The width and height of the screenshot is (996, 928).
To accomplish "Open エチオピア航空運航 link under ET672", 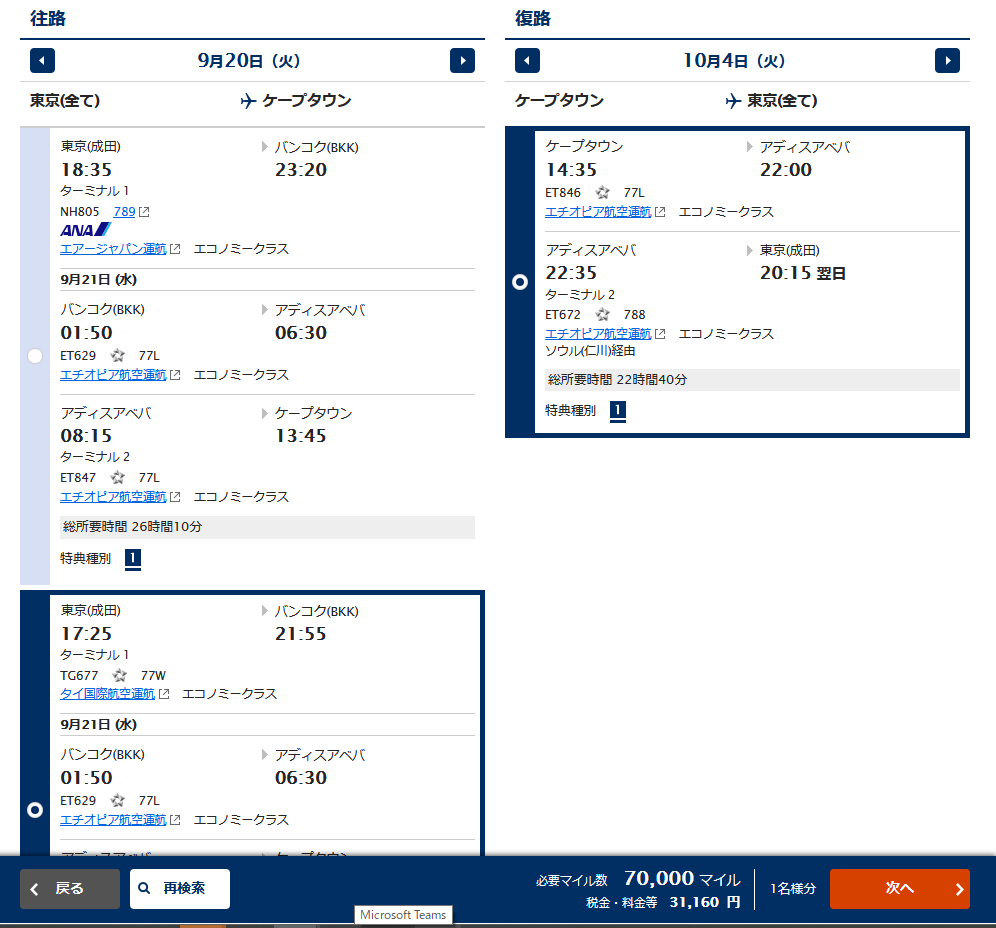I will pos(598,333).
